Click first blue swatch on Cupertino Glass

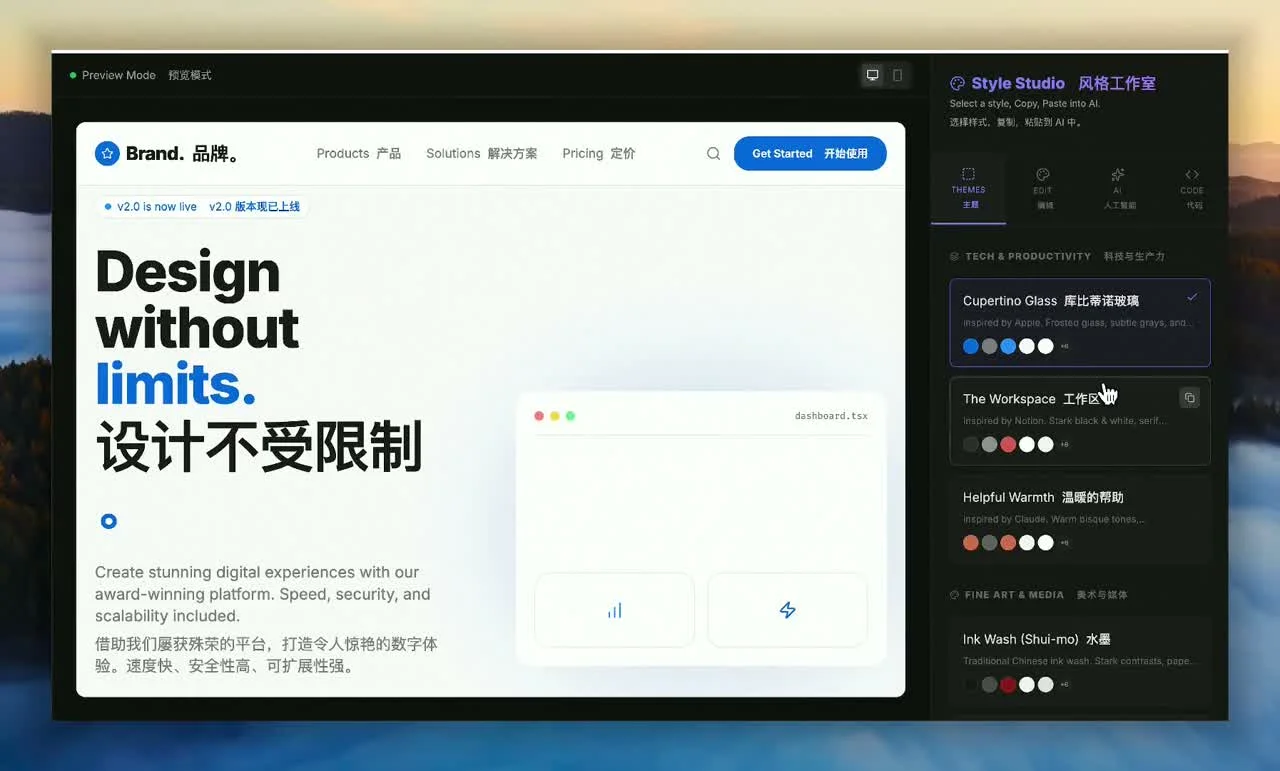pos(971,346)
